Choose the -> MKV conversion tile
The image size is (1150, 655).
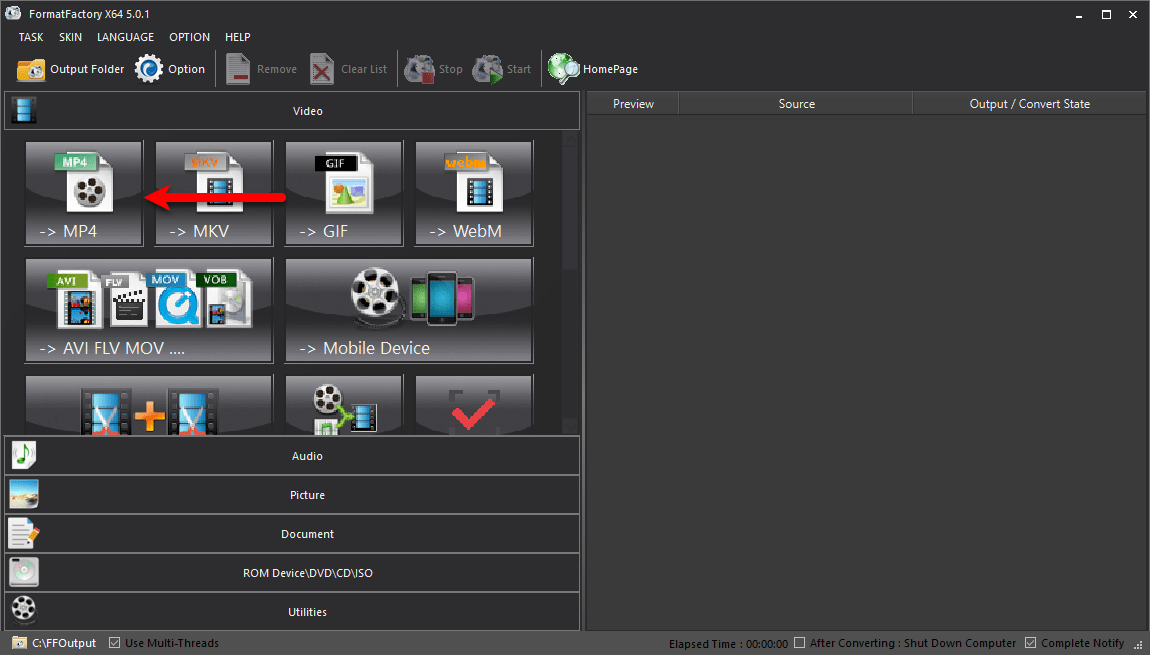click(214, 194)
